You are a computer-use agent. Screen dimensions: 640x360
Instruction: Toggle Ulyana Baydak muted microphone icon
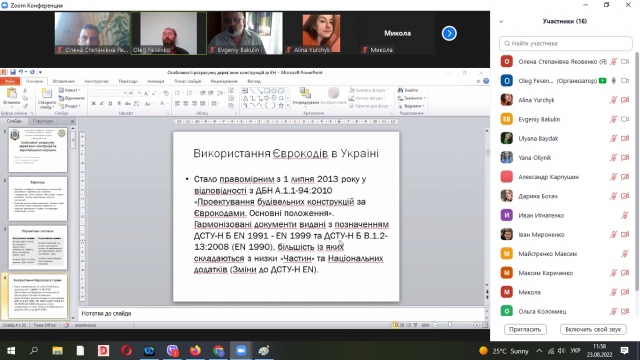613,138
